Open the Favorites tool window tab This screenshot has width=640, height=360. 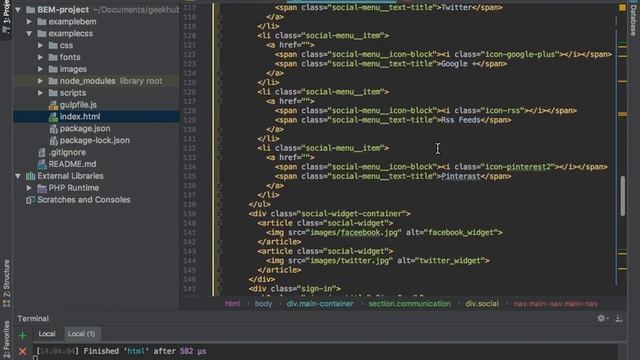tap(6, 340)
